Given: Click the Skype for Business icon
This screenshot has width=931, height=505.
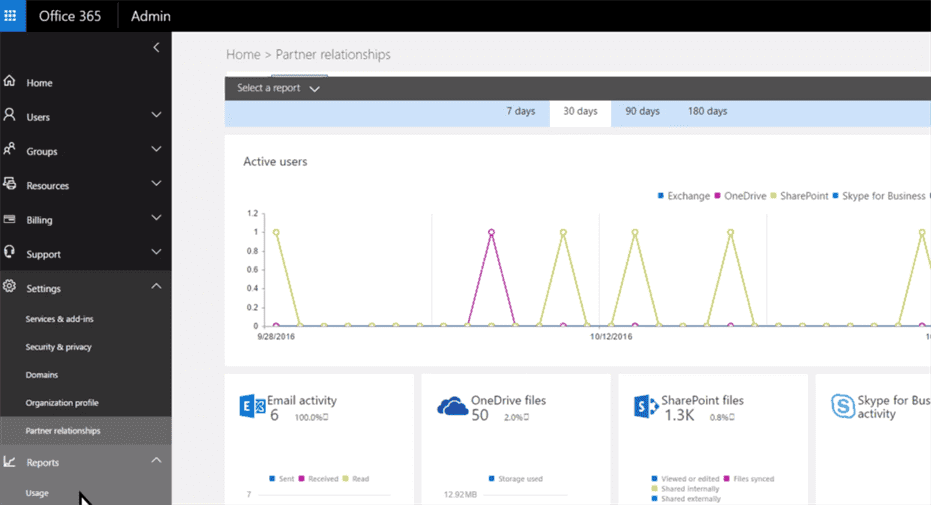Looking at the screenshot, I should 843,406.
